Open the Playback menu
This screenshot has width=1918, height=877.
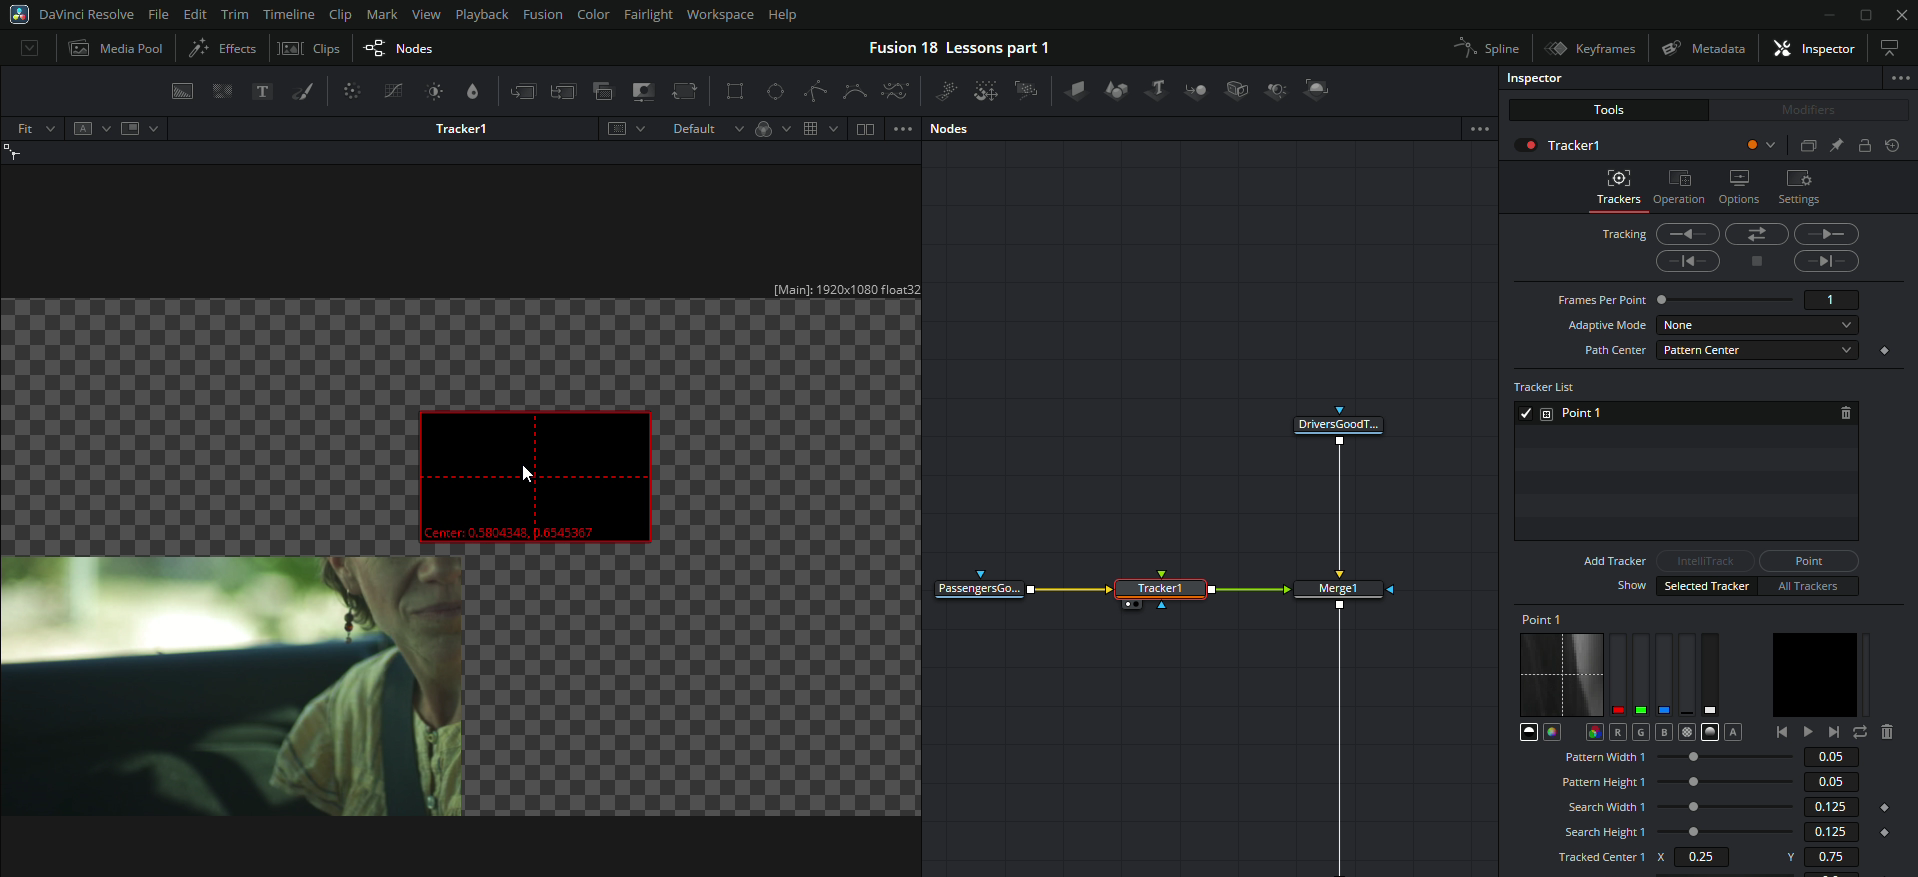(x=482, y=14)
